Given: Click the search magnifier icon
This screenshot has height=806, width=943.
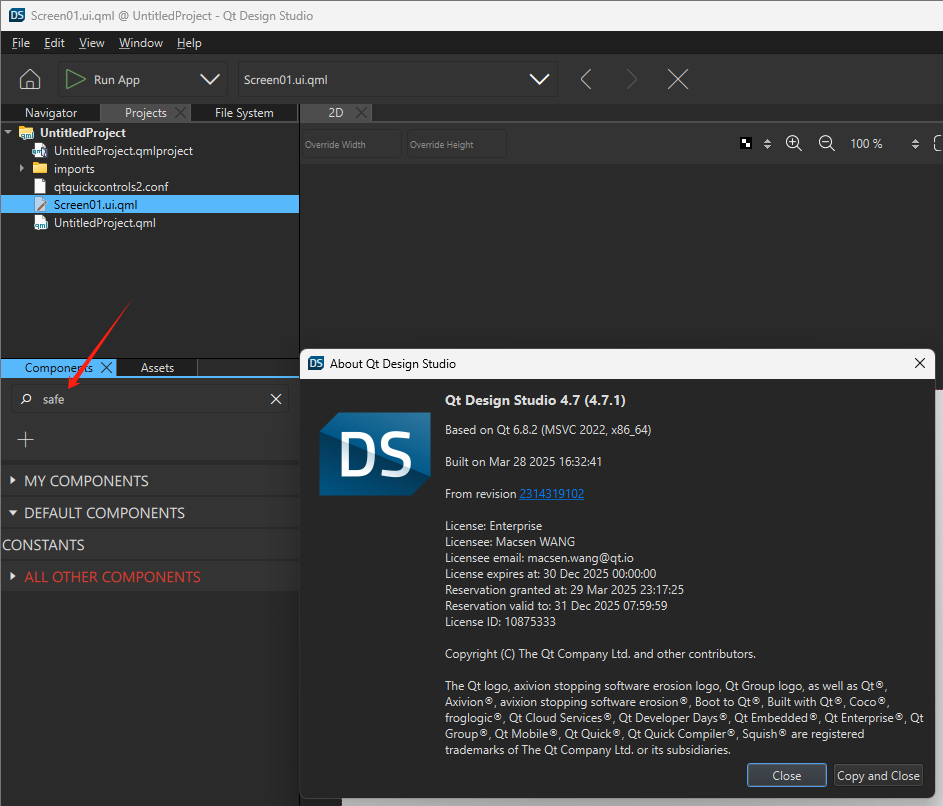Looking at the screenshot, I should coord(26,399).
